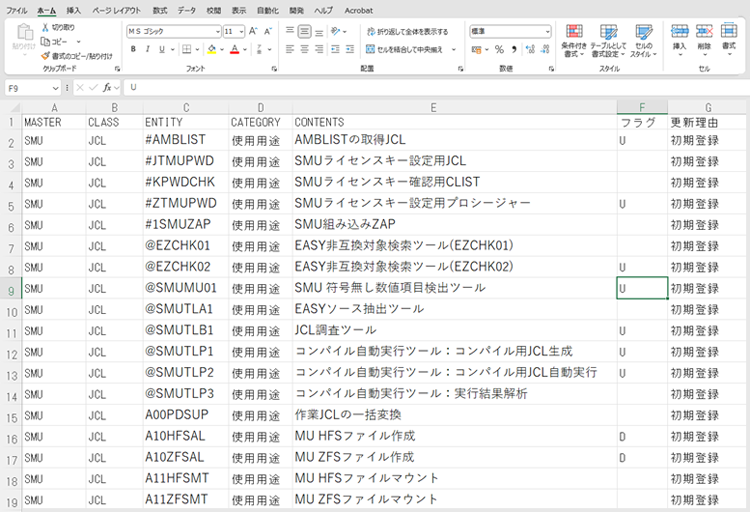Open the Acrobat tab
Image resolution: width=750 pixels, height=512 pixels.
click(x=358, y=11)
